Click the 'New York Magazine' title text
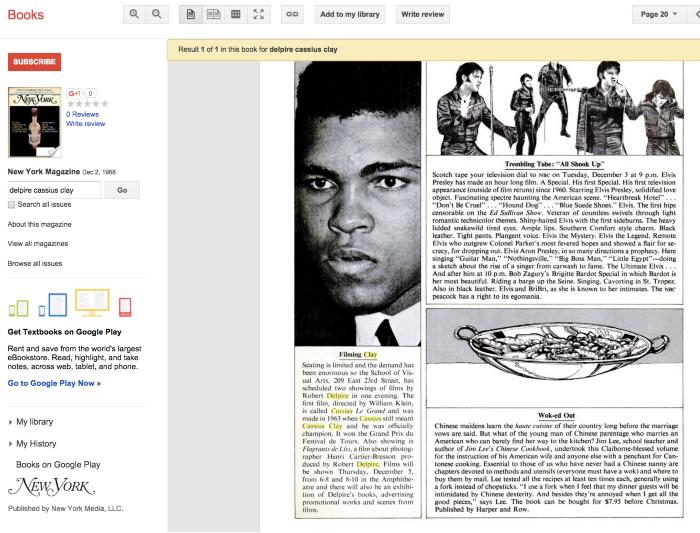Image resolution: width=700 pixels, height=533 pixels. coord(43,171)
